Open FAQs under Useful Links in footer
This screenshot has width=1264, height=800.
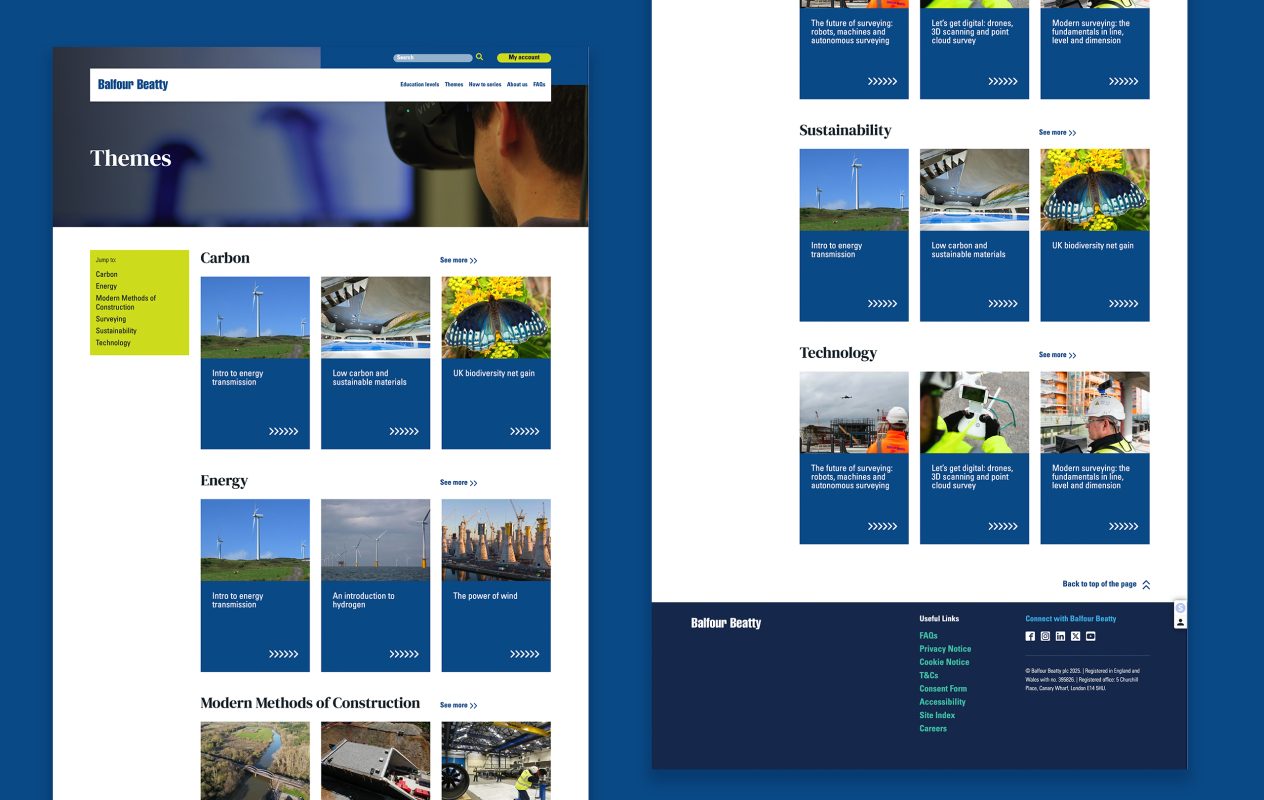tap(928, 636)
